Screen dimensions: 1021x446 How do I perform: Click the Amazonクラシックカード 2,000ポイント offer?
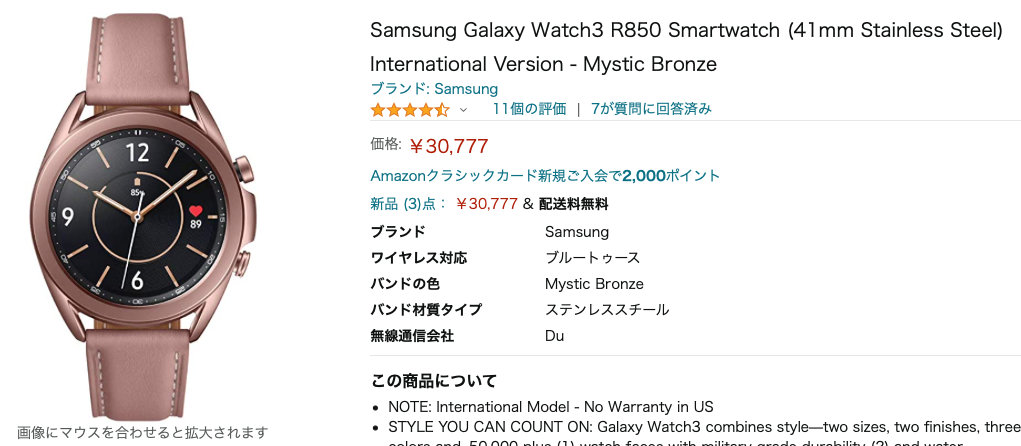[x=545, y=176]
